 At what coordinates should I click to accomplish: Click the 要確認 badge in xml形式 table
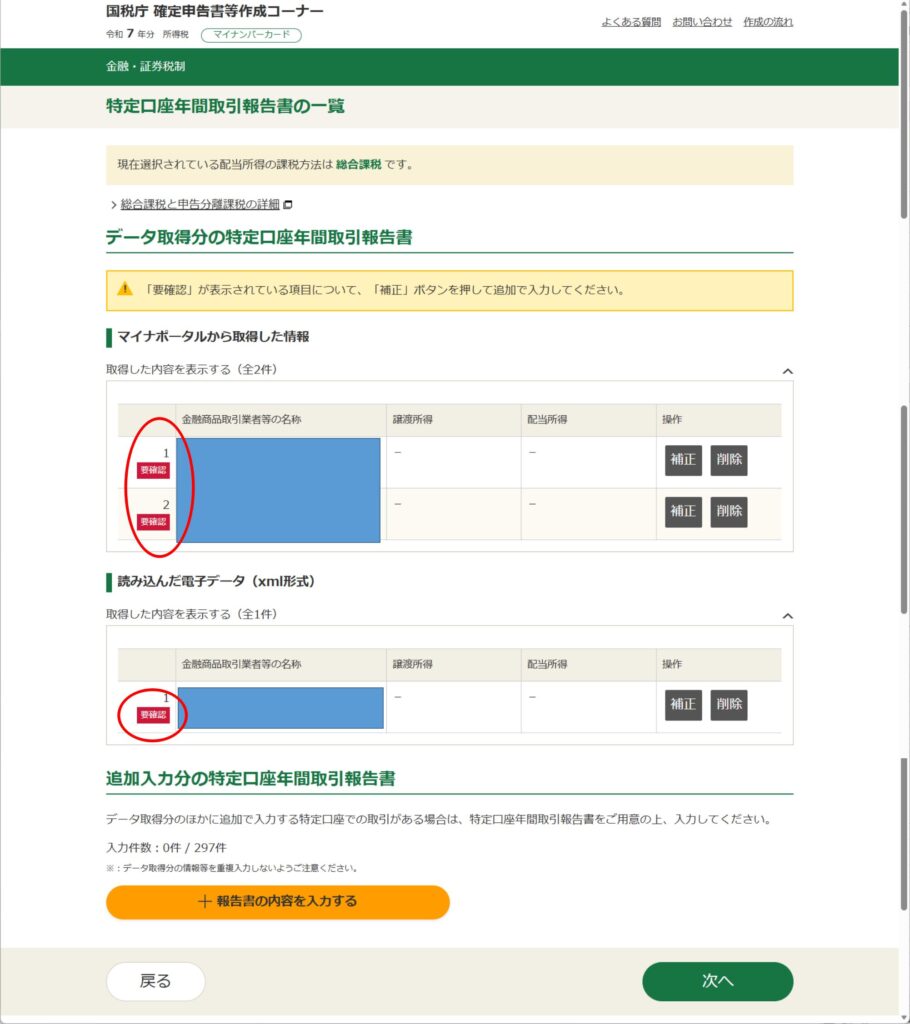[153, 715]
